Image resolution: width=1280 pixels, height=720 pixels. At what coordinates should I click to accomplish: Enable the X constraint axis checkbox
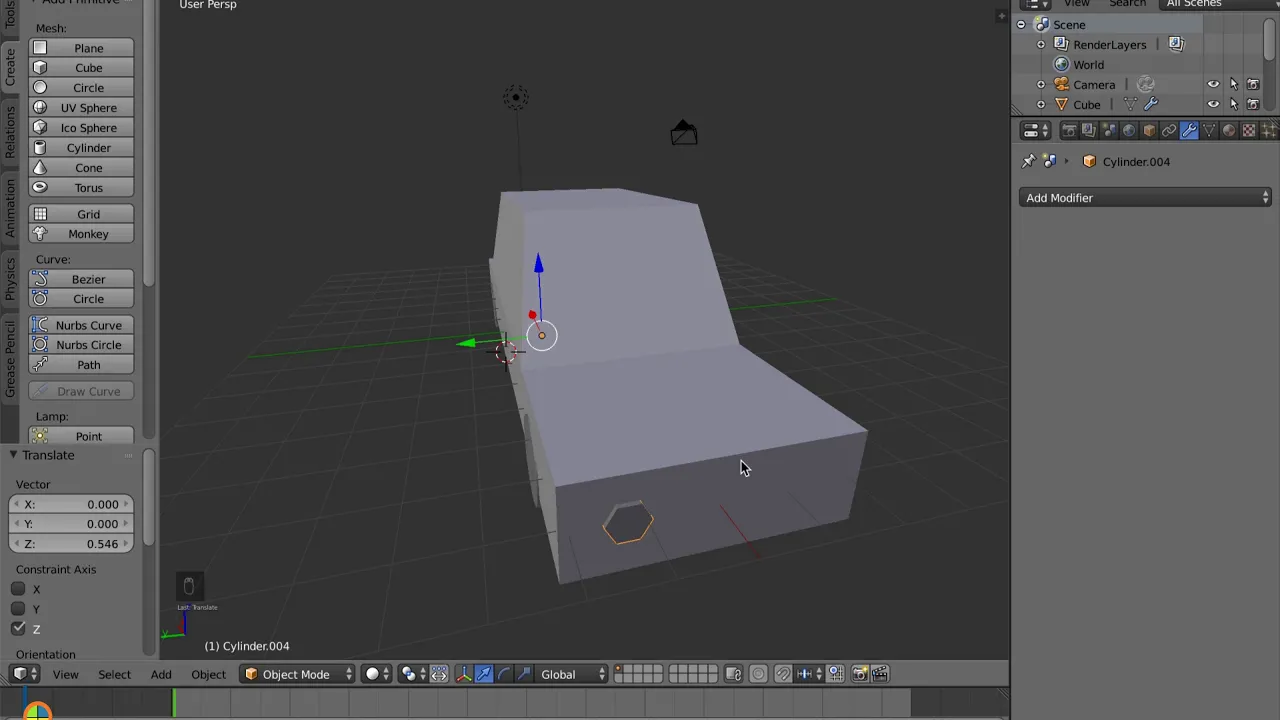pos(18,589)
